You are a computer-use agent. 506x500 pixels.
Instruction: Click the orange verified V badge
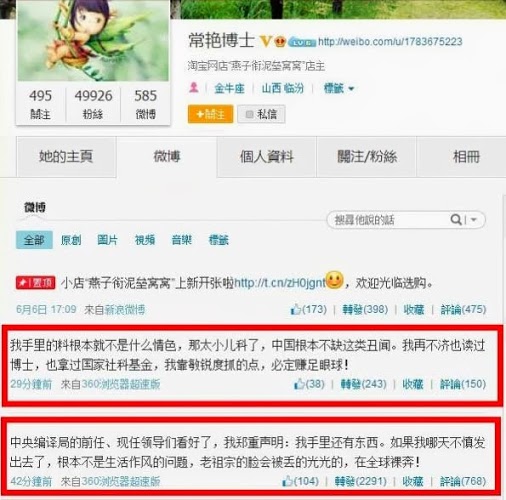tap(265, 41)
